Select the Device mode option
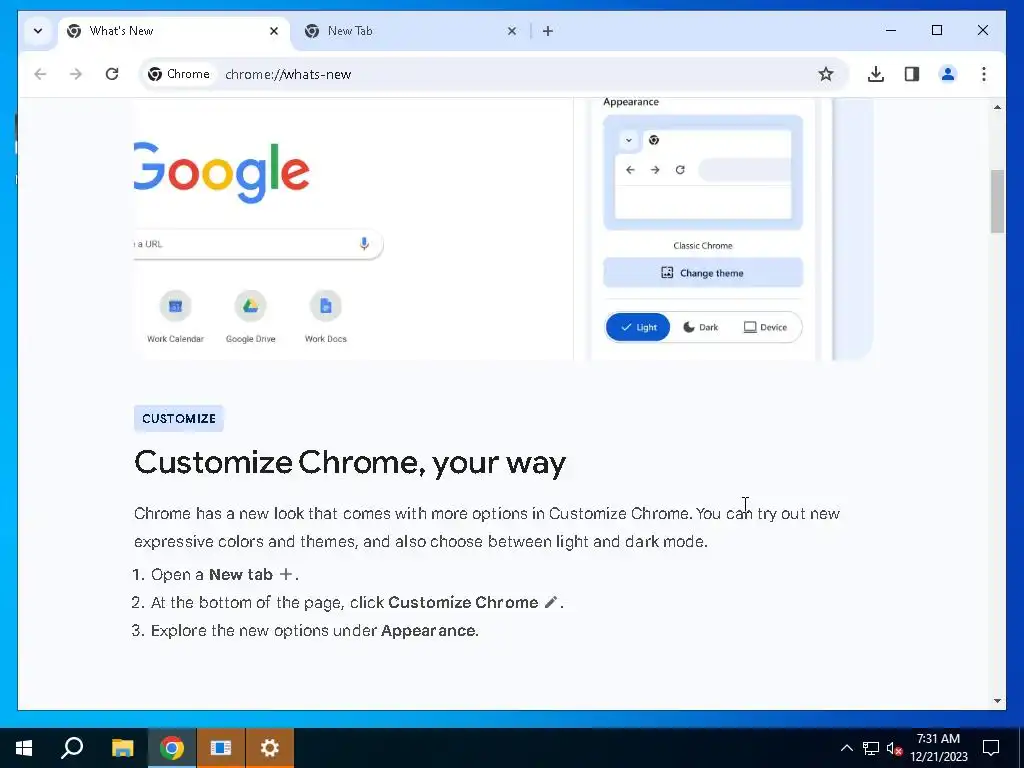The width and height of the screenshot is (1024, 768). point(765,327)
